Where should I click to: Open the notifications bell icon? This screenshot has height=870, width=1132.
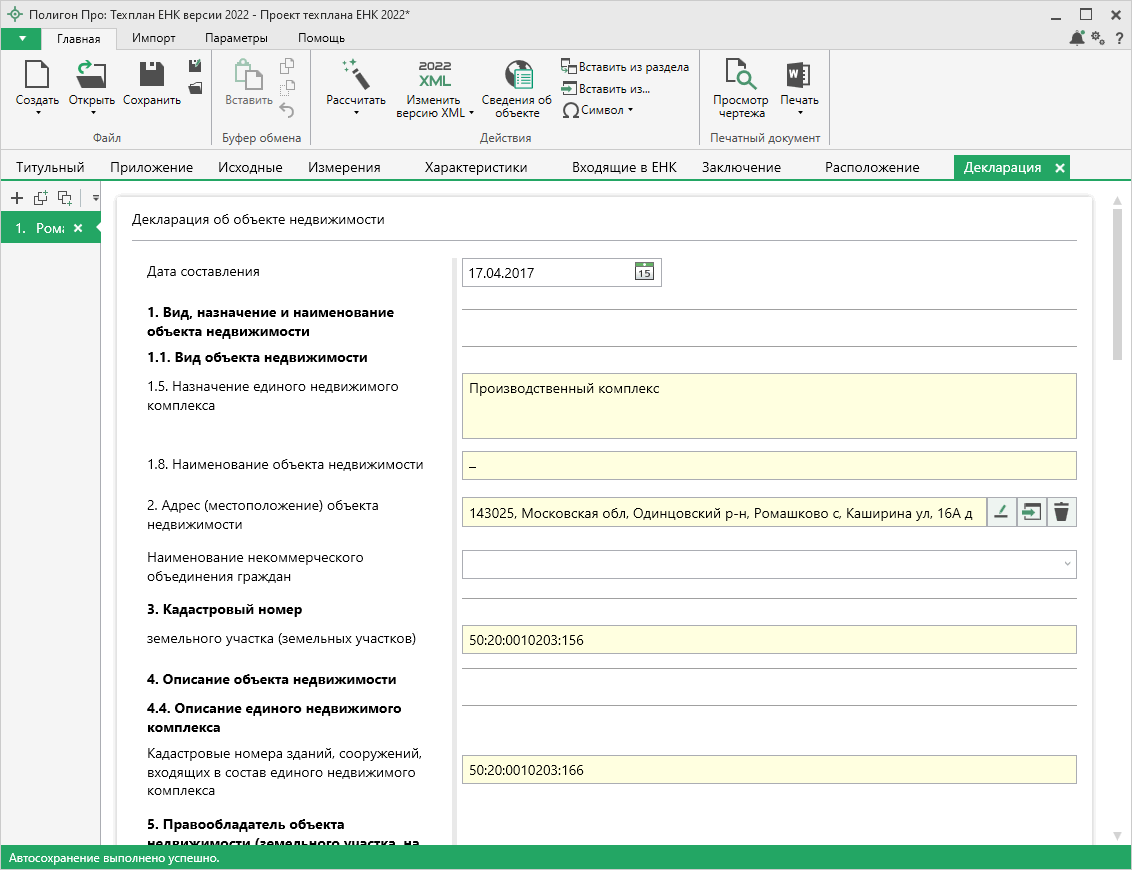(1077, 38)
